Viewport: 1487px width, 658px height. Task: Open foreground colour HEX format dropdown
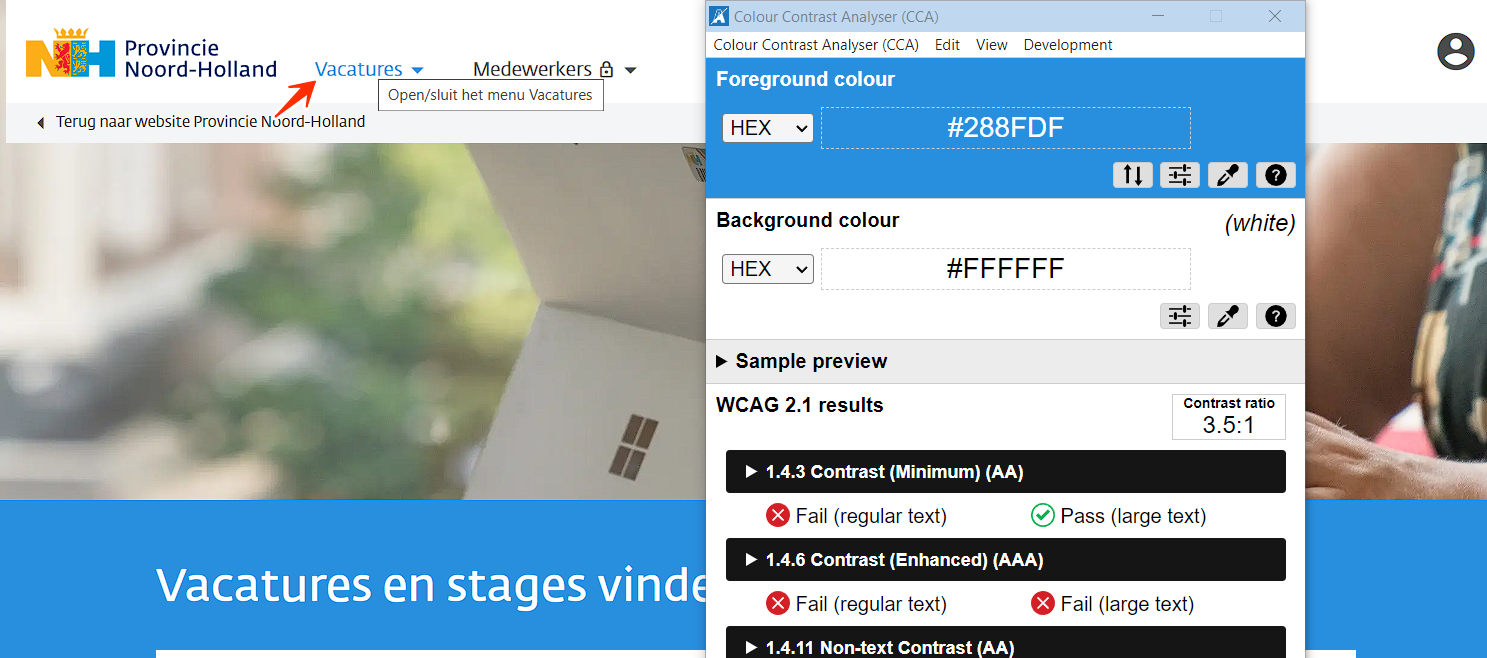pyautogui.click(x=768, y=128)
